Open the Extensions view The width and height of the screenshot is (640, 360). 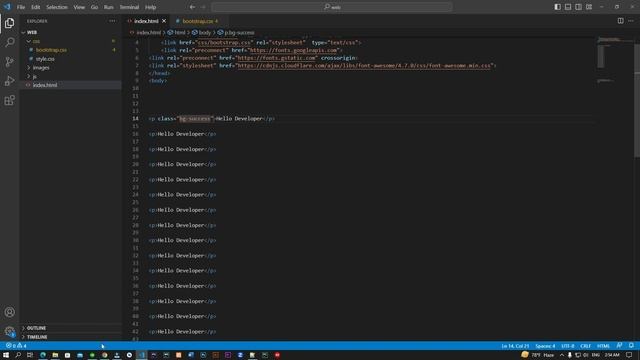(x=9, y=100)
